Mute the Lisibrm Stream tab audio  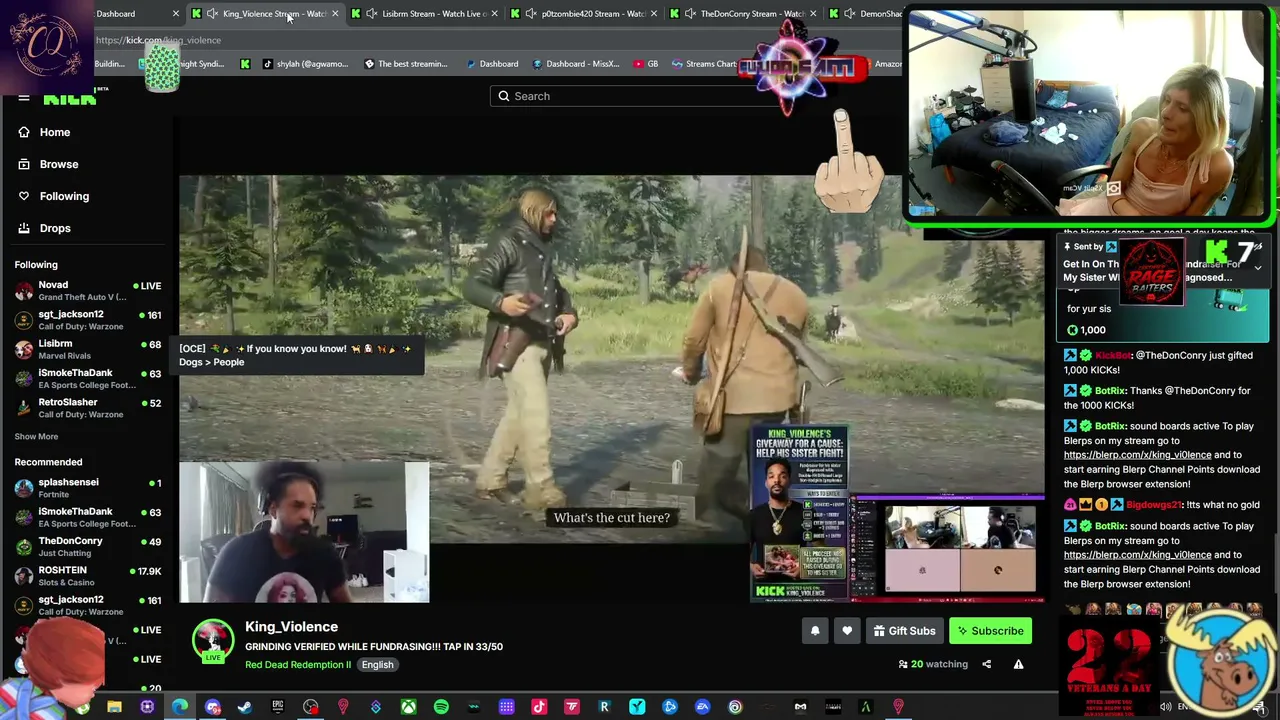pos(372,14)
